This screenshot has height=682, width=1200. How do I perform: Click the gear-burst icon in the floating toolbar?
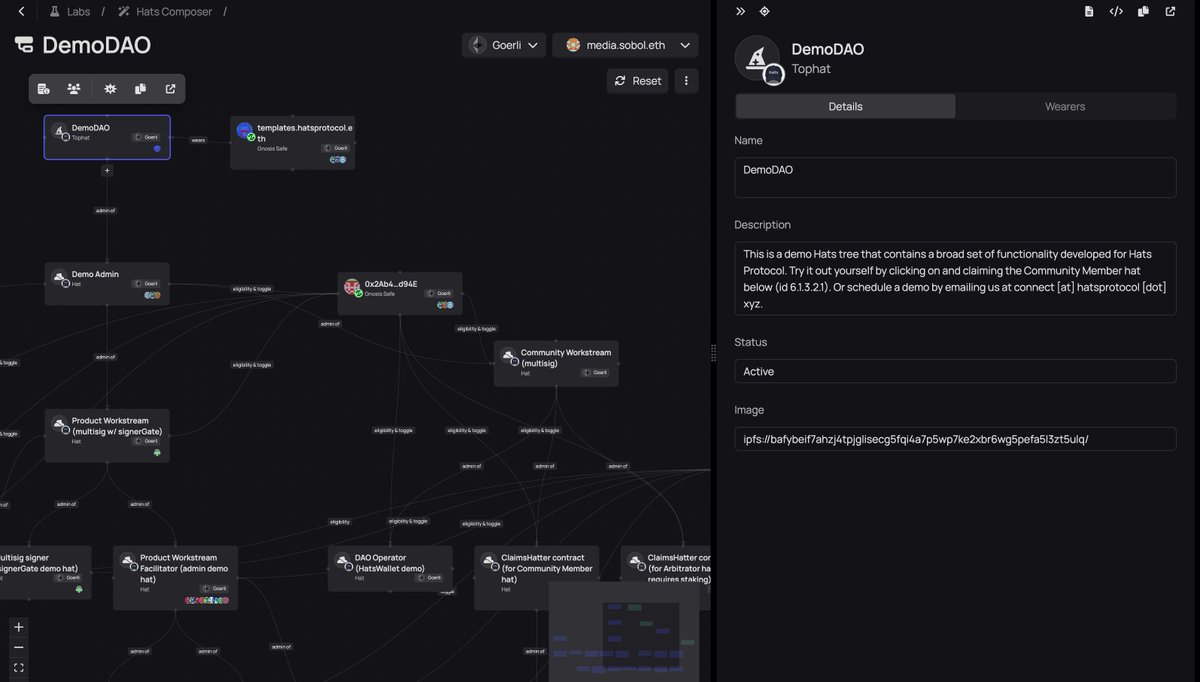pos(110,89)
